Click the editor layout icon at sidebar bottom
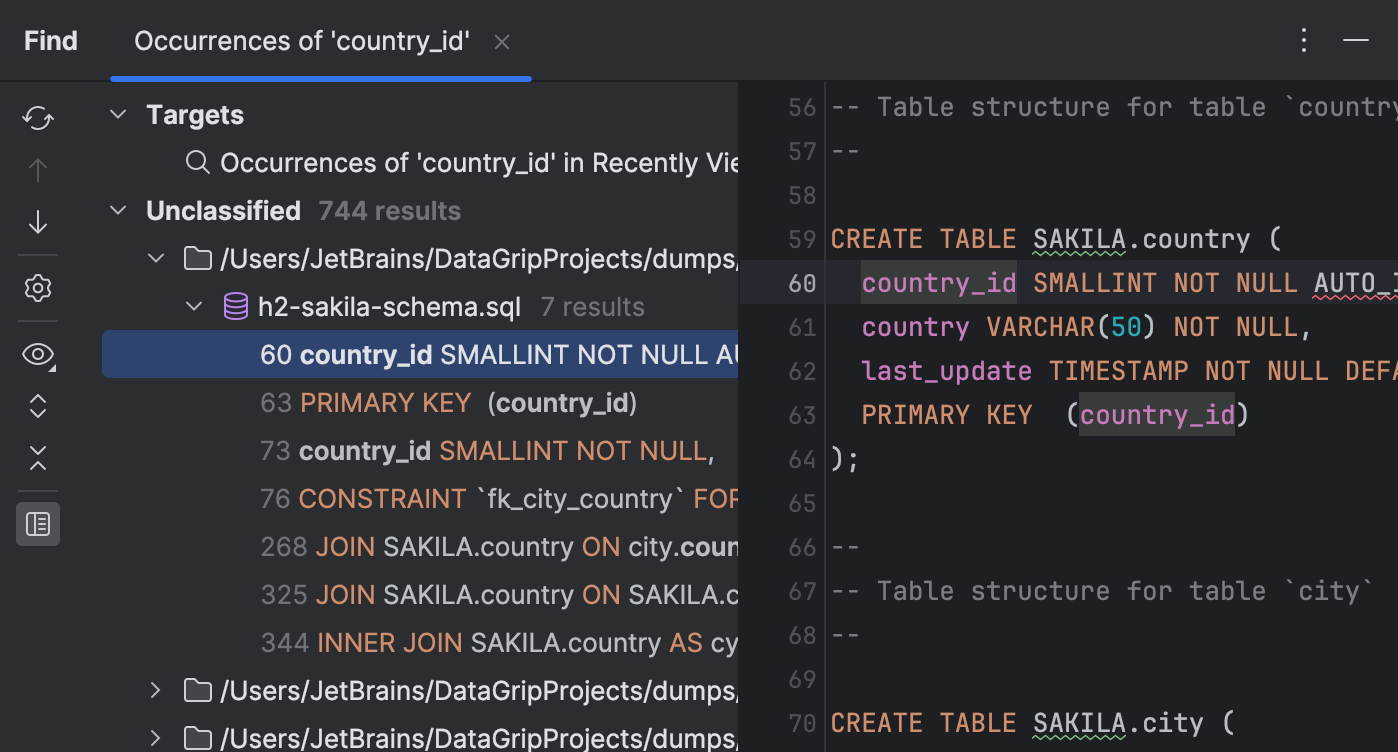Viewport: 1398px width, 752px height. point(37,523)
